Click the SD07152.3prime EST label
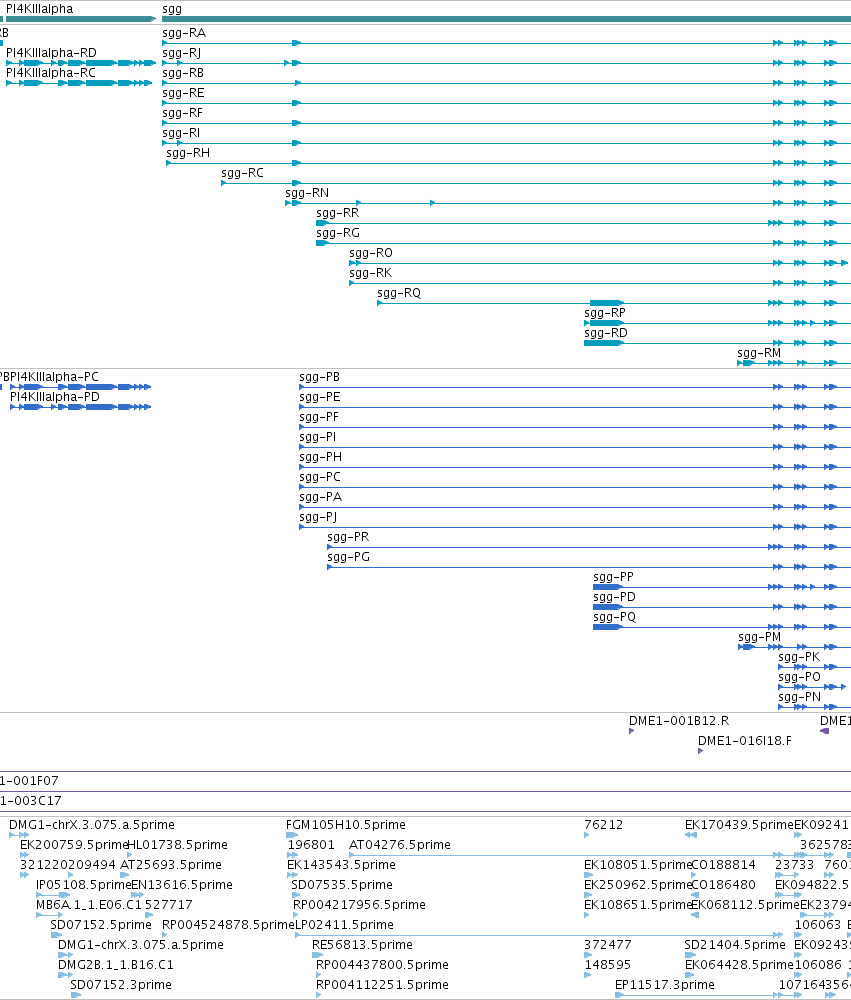This screenshot has height=1000, width=851. pos(121,985)
